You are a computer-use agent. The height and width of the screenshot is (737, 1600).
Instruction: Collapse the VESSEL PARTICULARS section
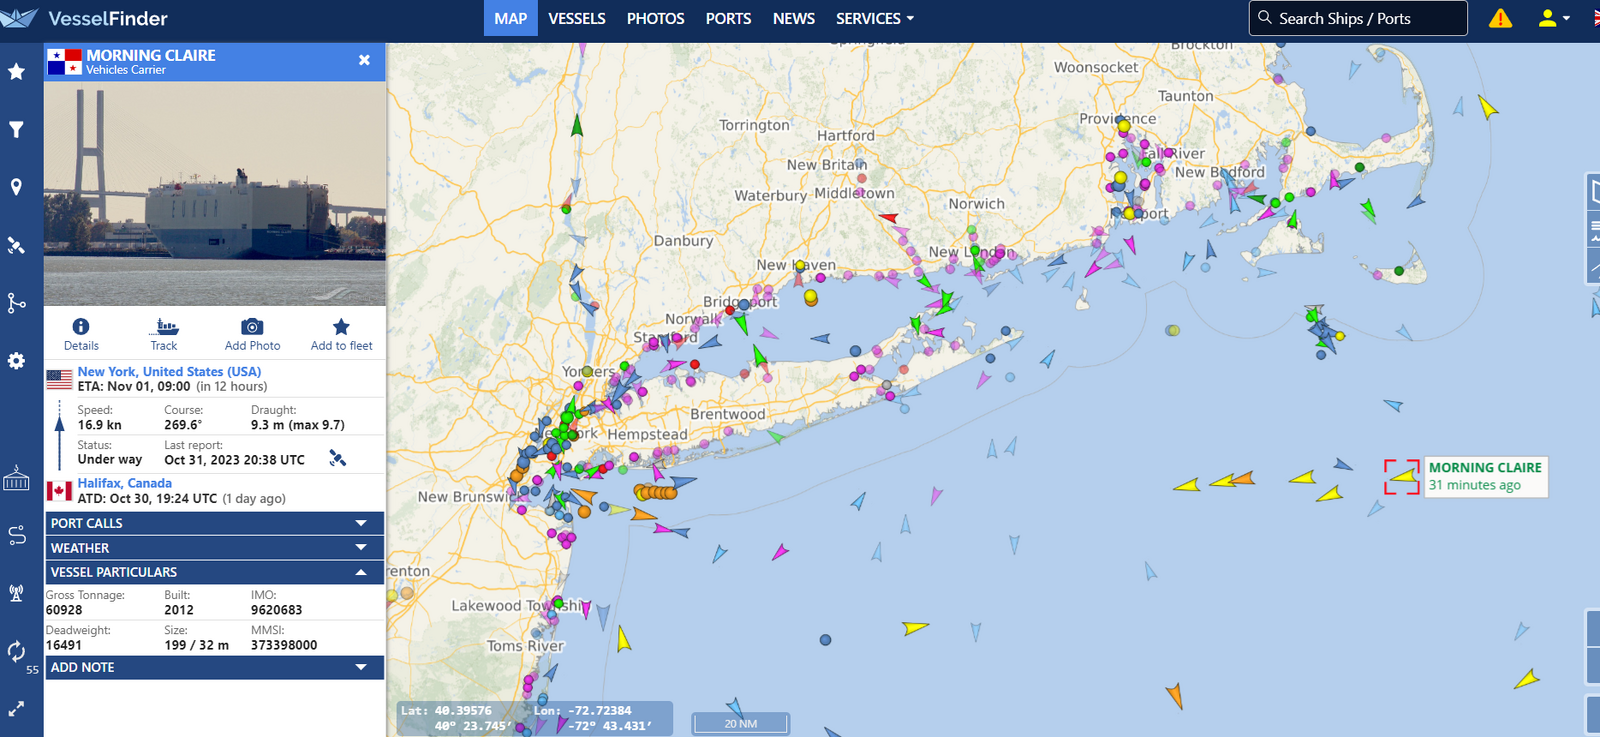pos(215,572)
